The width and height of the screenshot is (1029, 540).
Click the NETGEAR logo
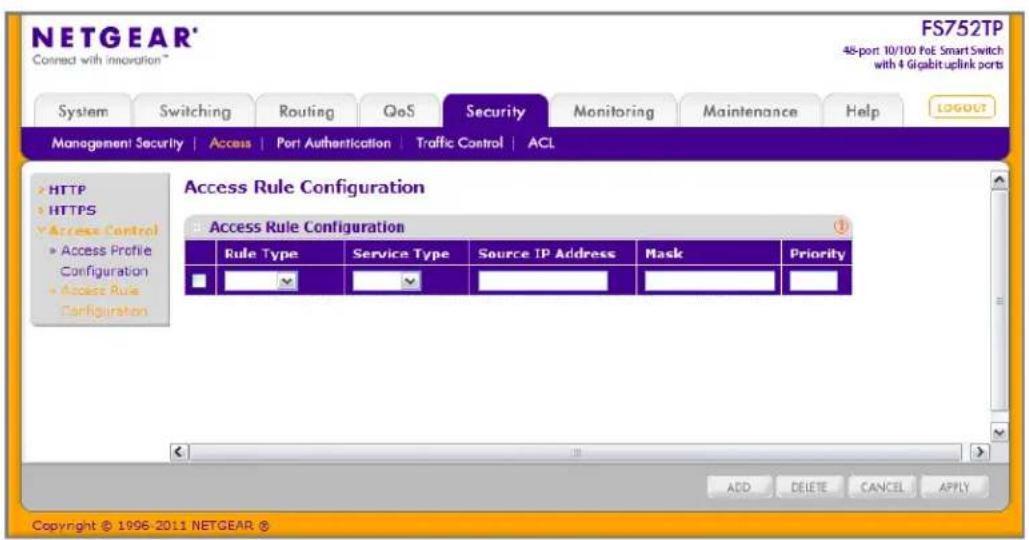point(113,38)
